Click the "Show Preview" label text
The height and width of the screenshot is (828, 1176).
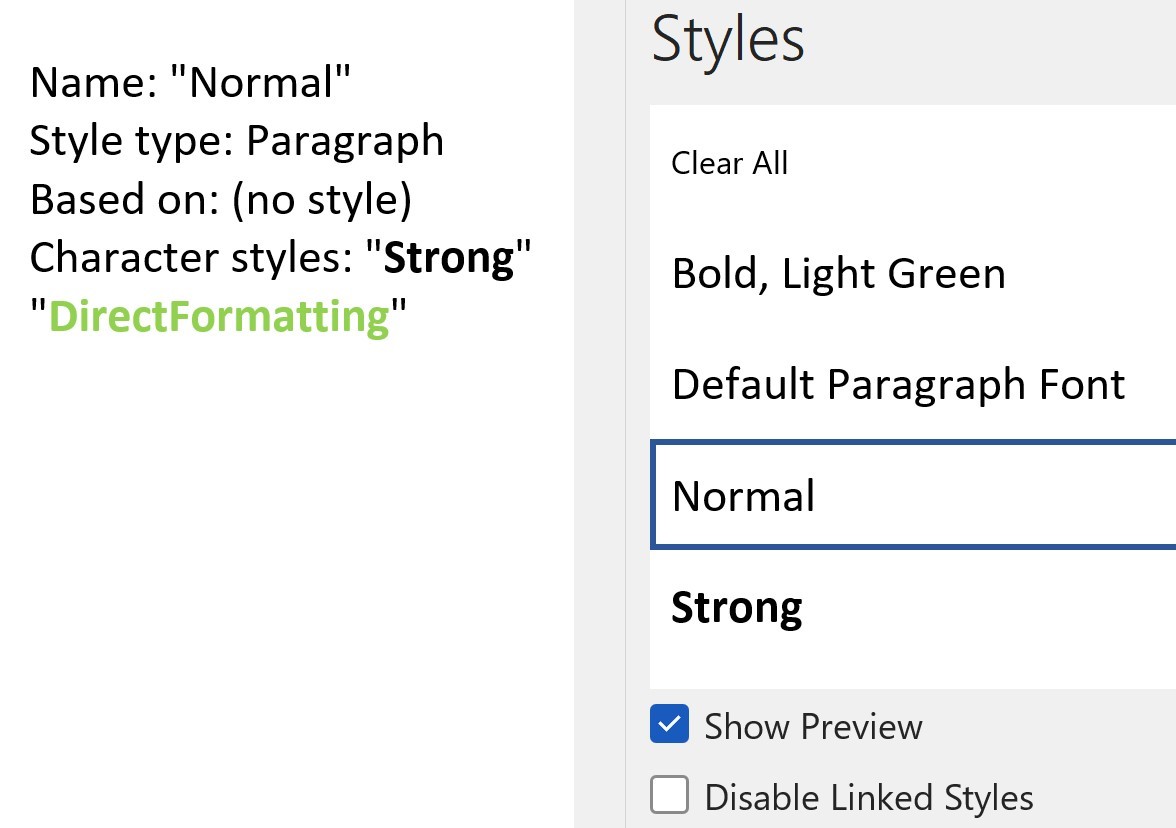(813, 726)
